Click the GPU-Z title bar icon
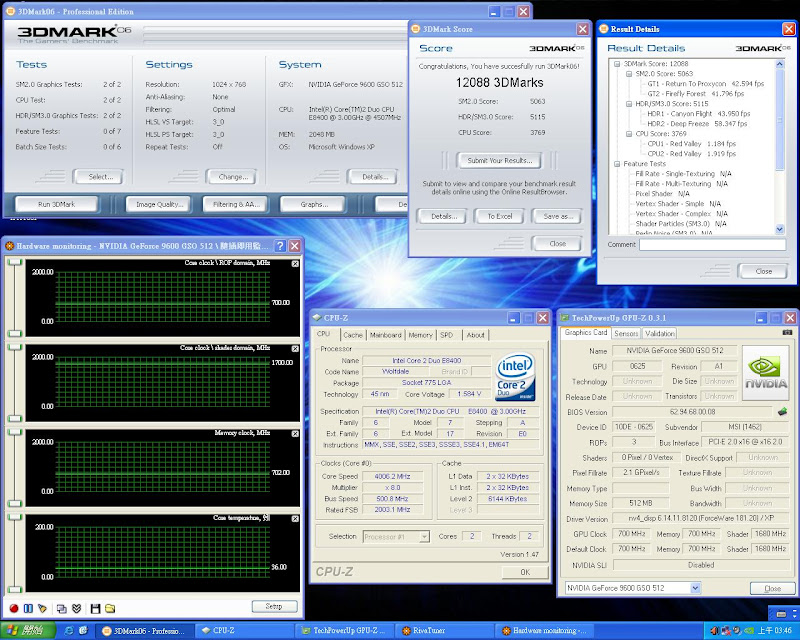The height and width of the screenshot is (640, 800). click(x=564, y=318)
